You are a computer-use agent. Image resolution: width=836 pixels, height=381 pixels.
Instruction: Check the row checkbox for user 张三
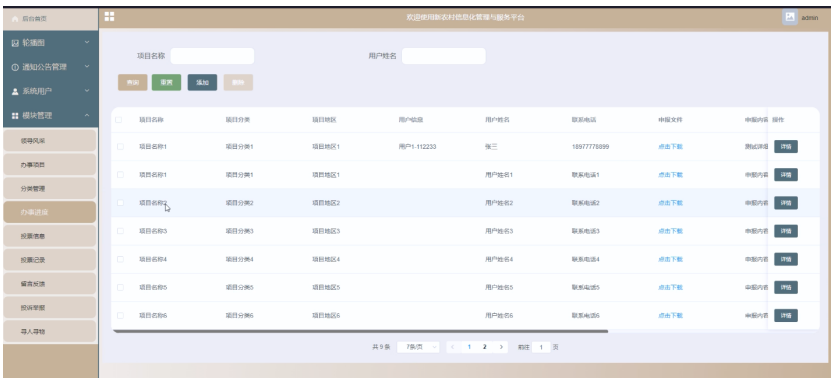(x=120, y=147)
